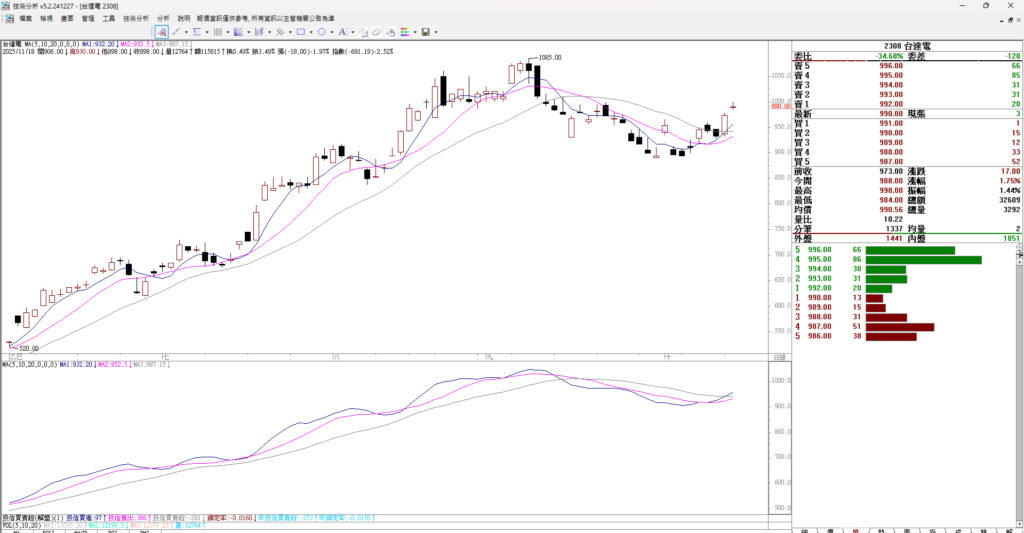Expand the dropdown arrow beside the rectangle tool
The width and height of the screenshot is (1024, 533).
(311, 32)
